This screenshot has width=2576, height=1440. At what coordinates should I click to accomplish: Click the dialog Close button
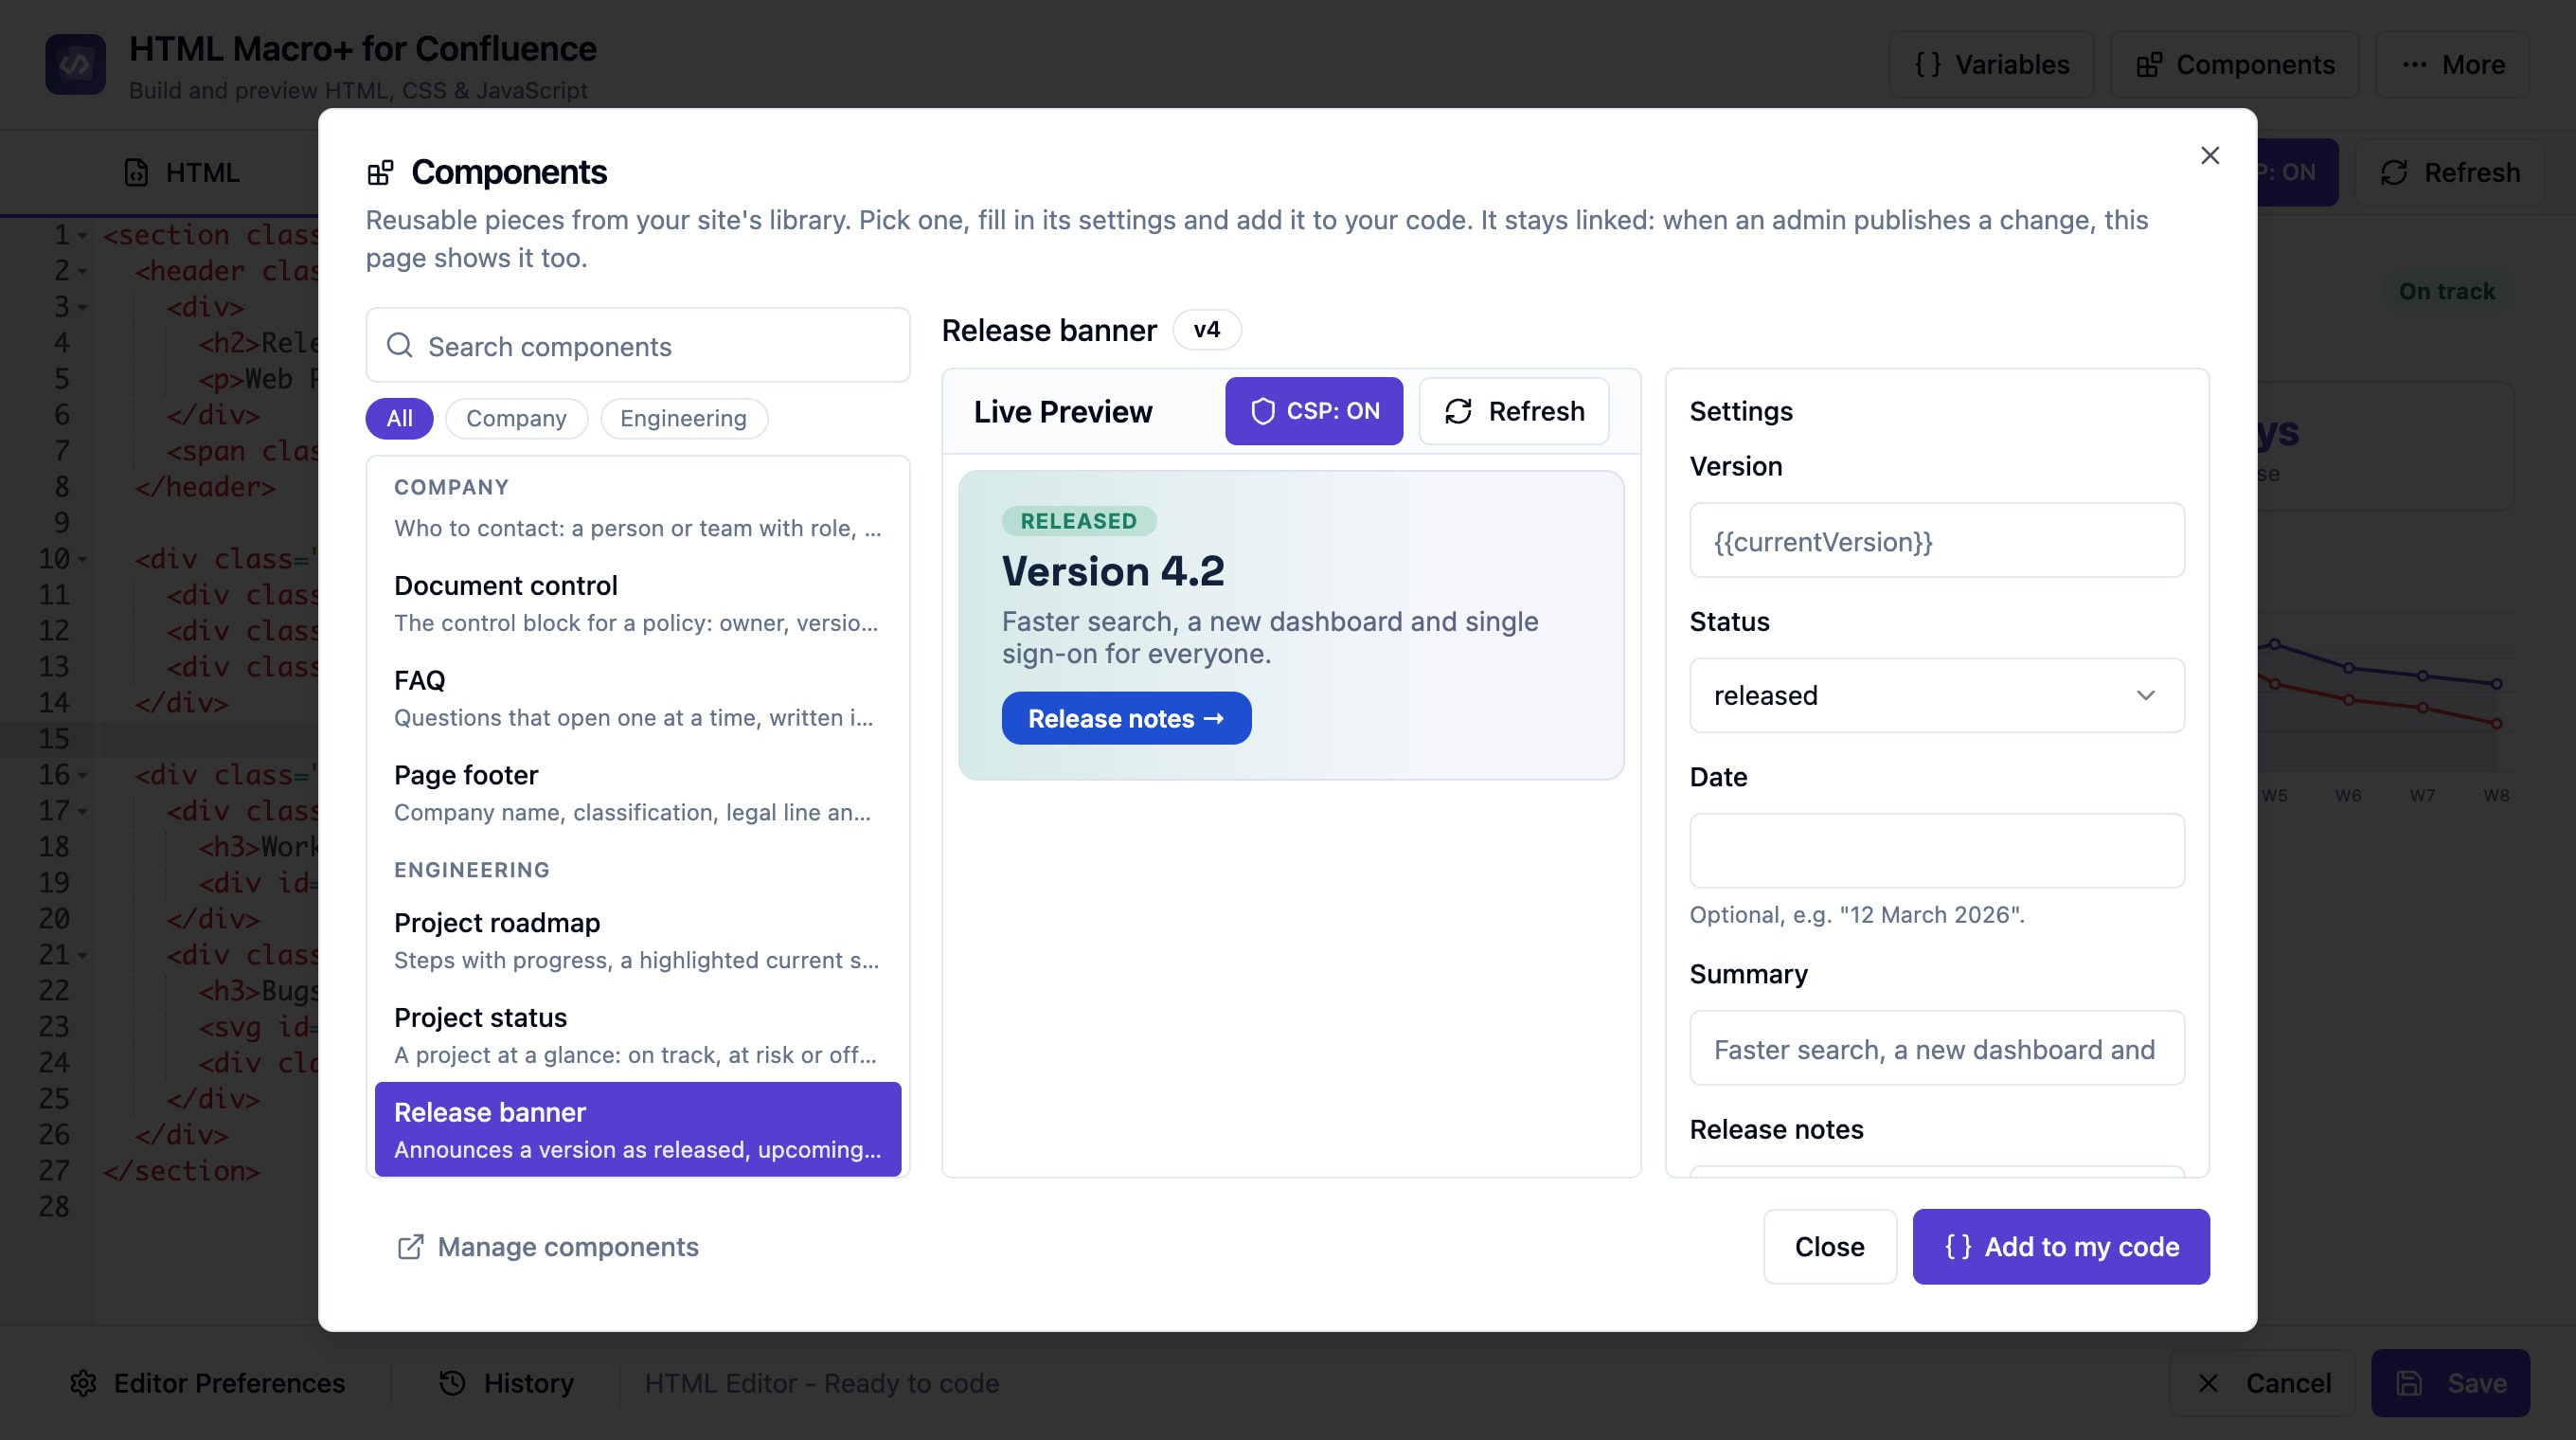(1829, 1246)
